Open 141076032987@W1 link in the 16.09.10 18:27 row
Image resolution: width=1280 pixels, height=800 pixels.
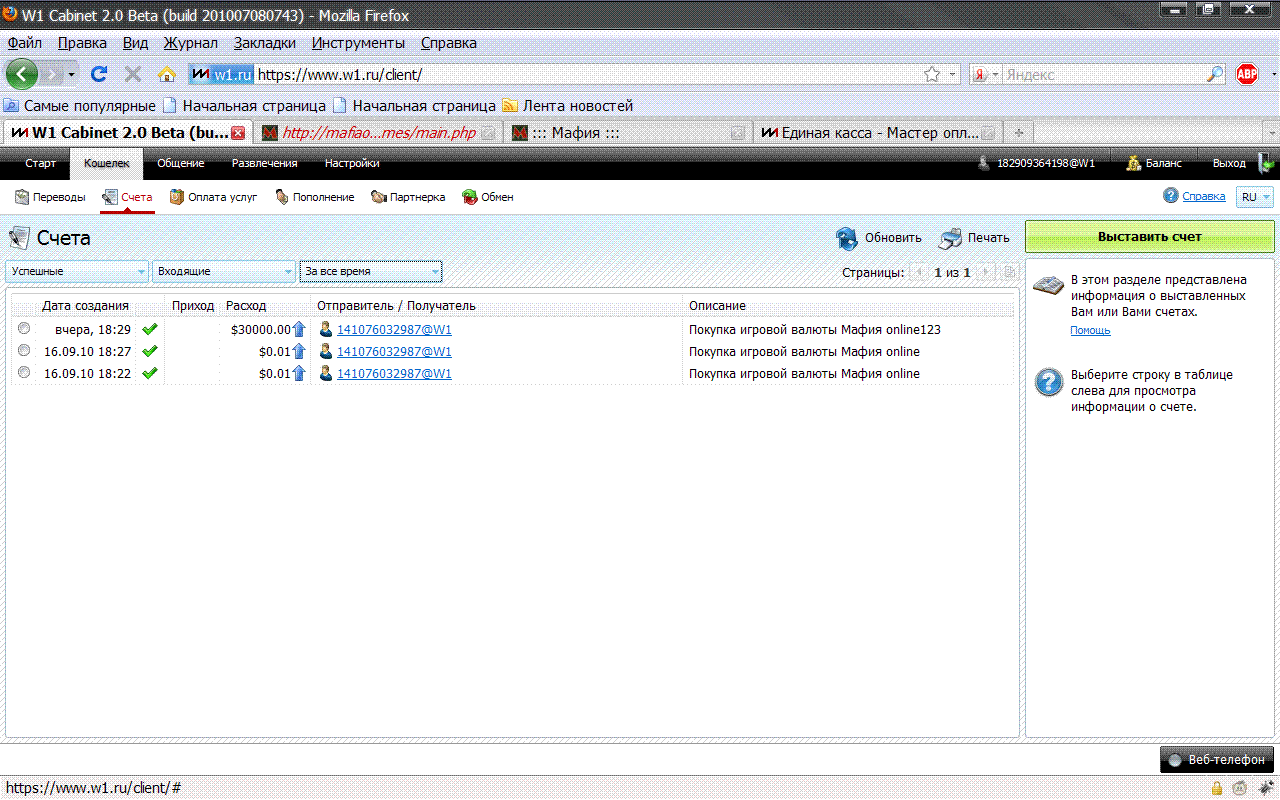(x=394, y=351)
